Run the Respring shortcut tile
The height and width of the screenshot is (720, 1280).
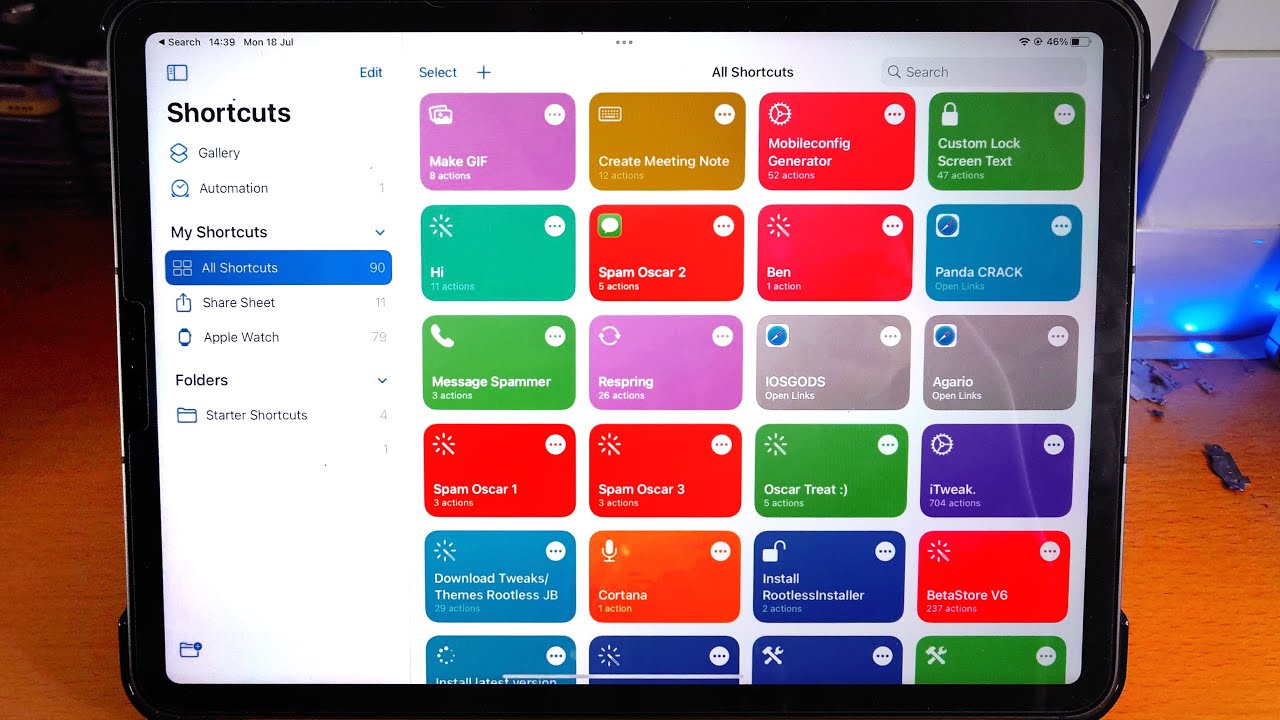(x=666, y=362)
